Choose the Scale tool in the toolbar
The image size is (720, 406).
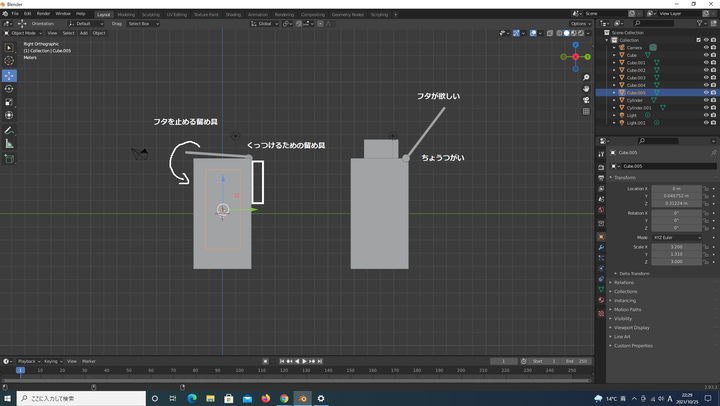(9, 102)
